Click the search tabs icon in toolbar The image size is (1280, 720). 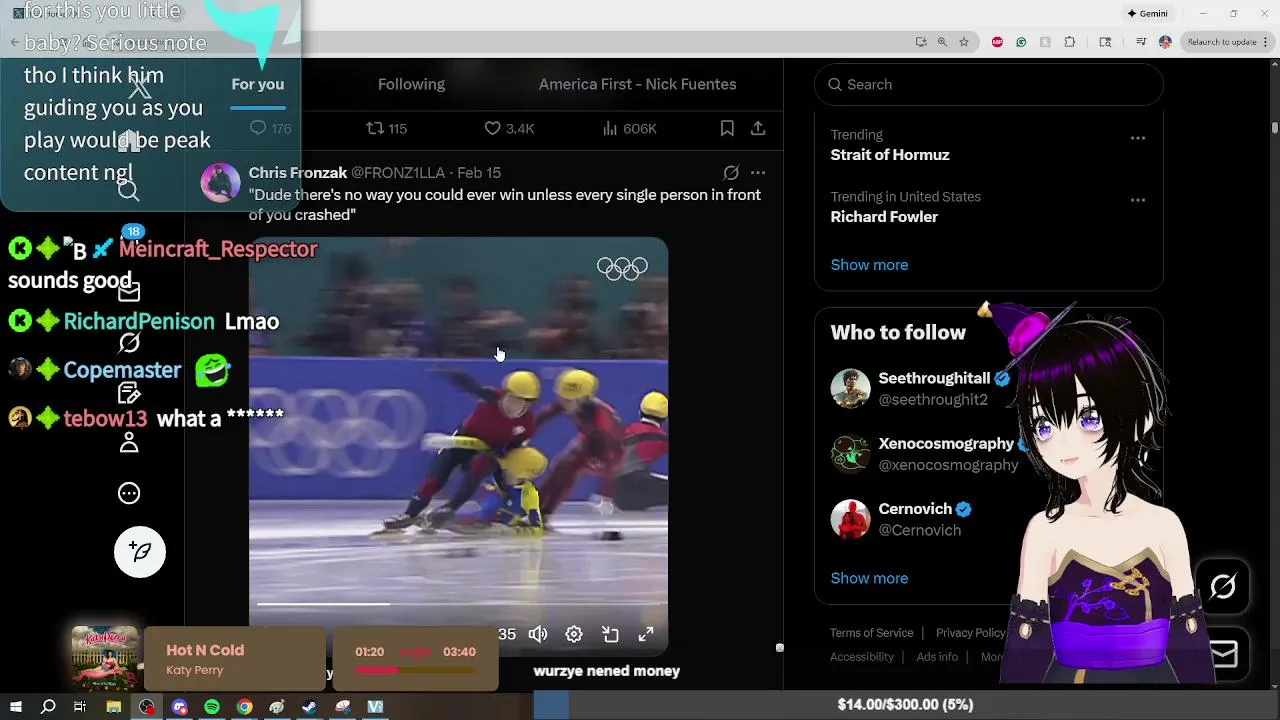pyautogui.click(x=1105, y=42)
